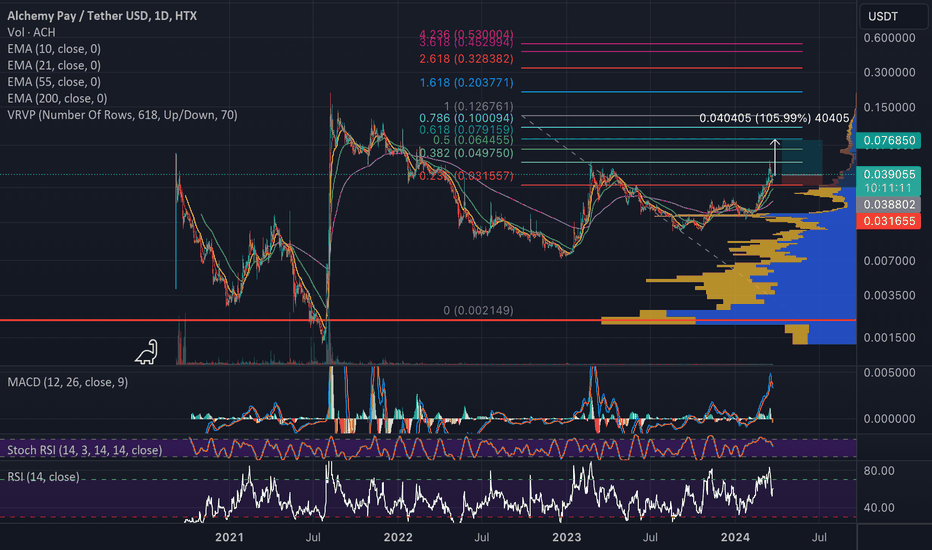The height and width of the screenshot is (550, 932).
Task: Click the 2022 label on time axis
Action: click(x=398, y=538)
